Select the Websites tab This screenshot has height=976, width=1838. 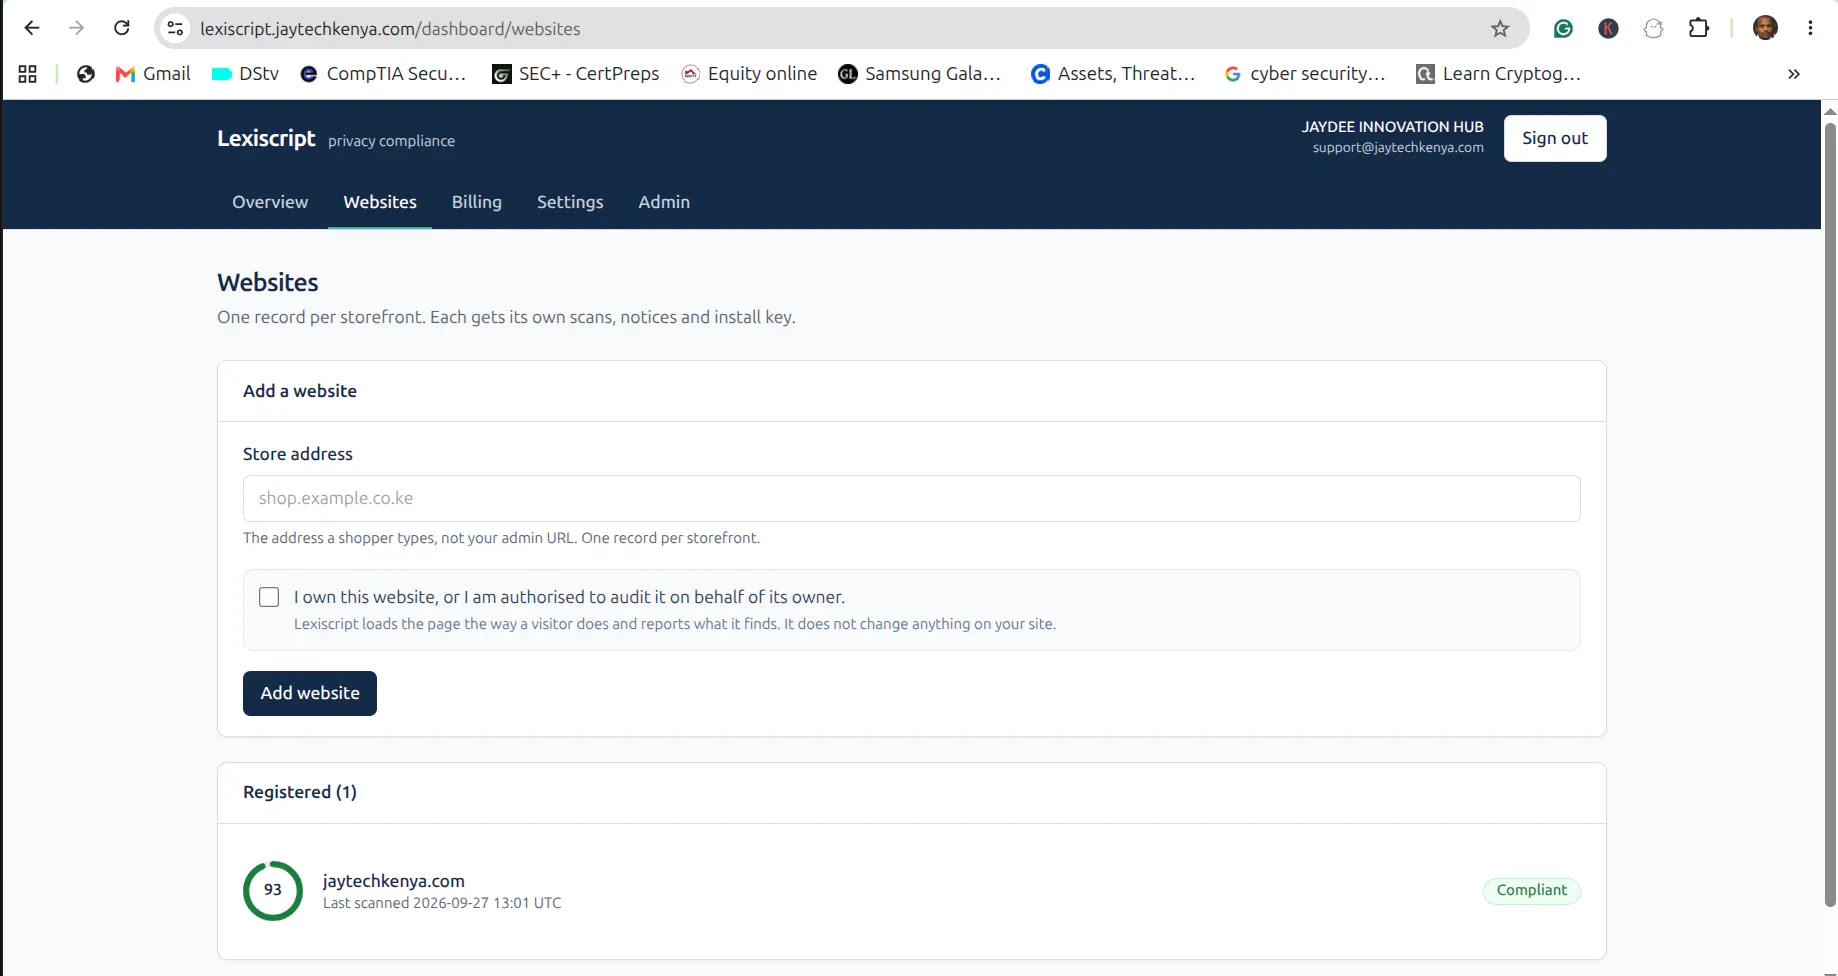(x=380, y=202)
